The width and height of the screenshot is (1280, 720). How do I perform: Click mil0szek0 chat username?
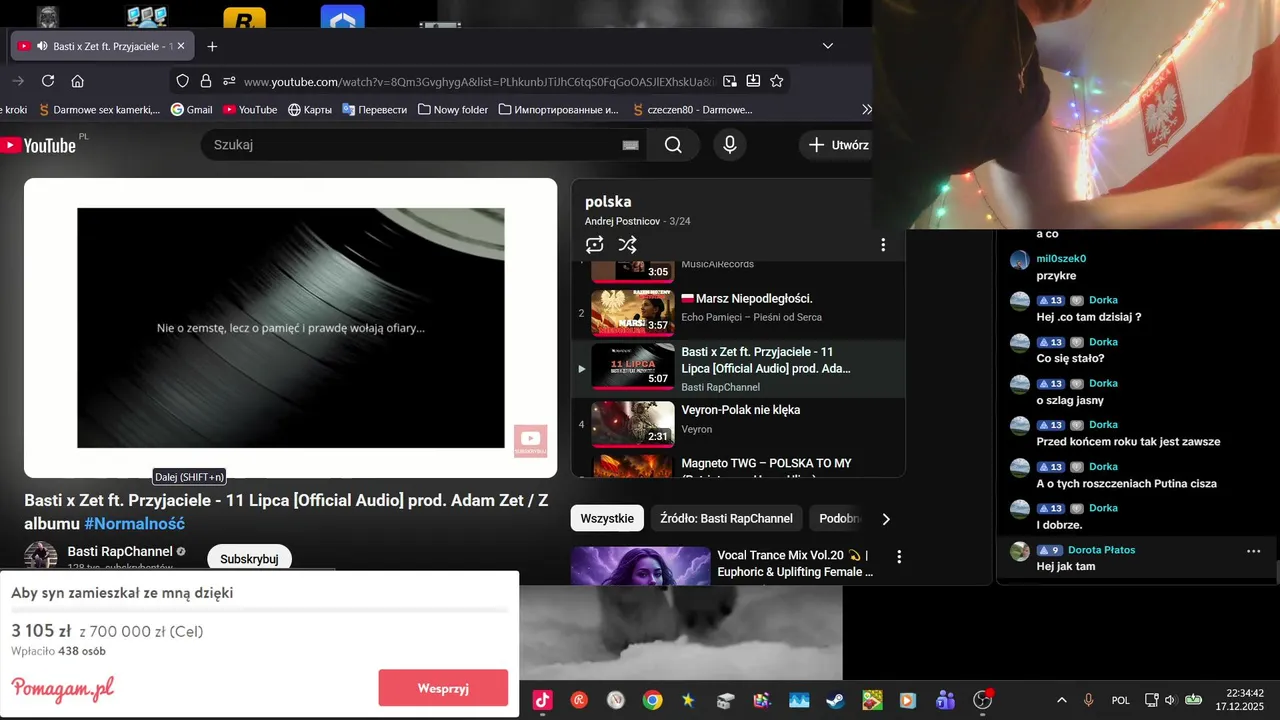1061,259
